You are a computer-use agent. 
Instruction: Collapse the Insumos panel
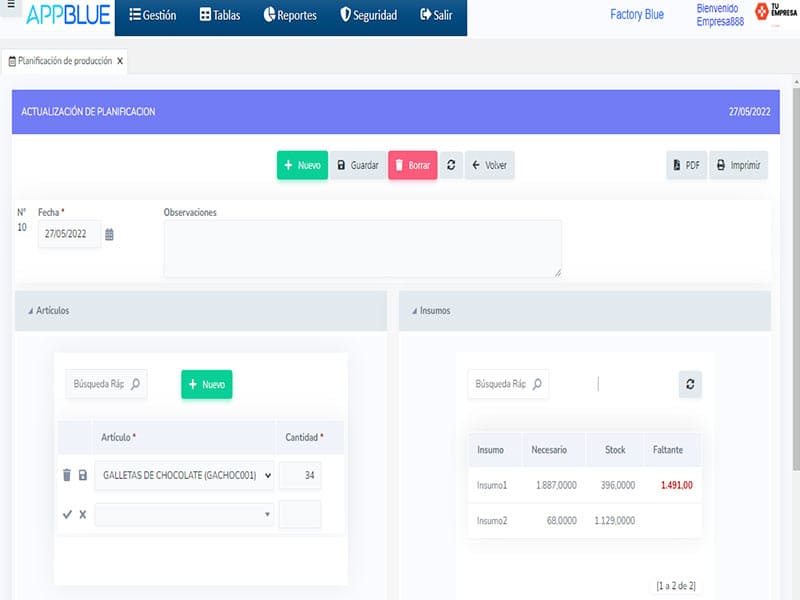pos(414,311)
